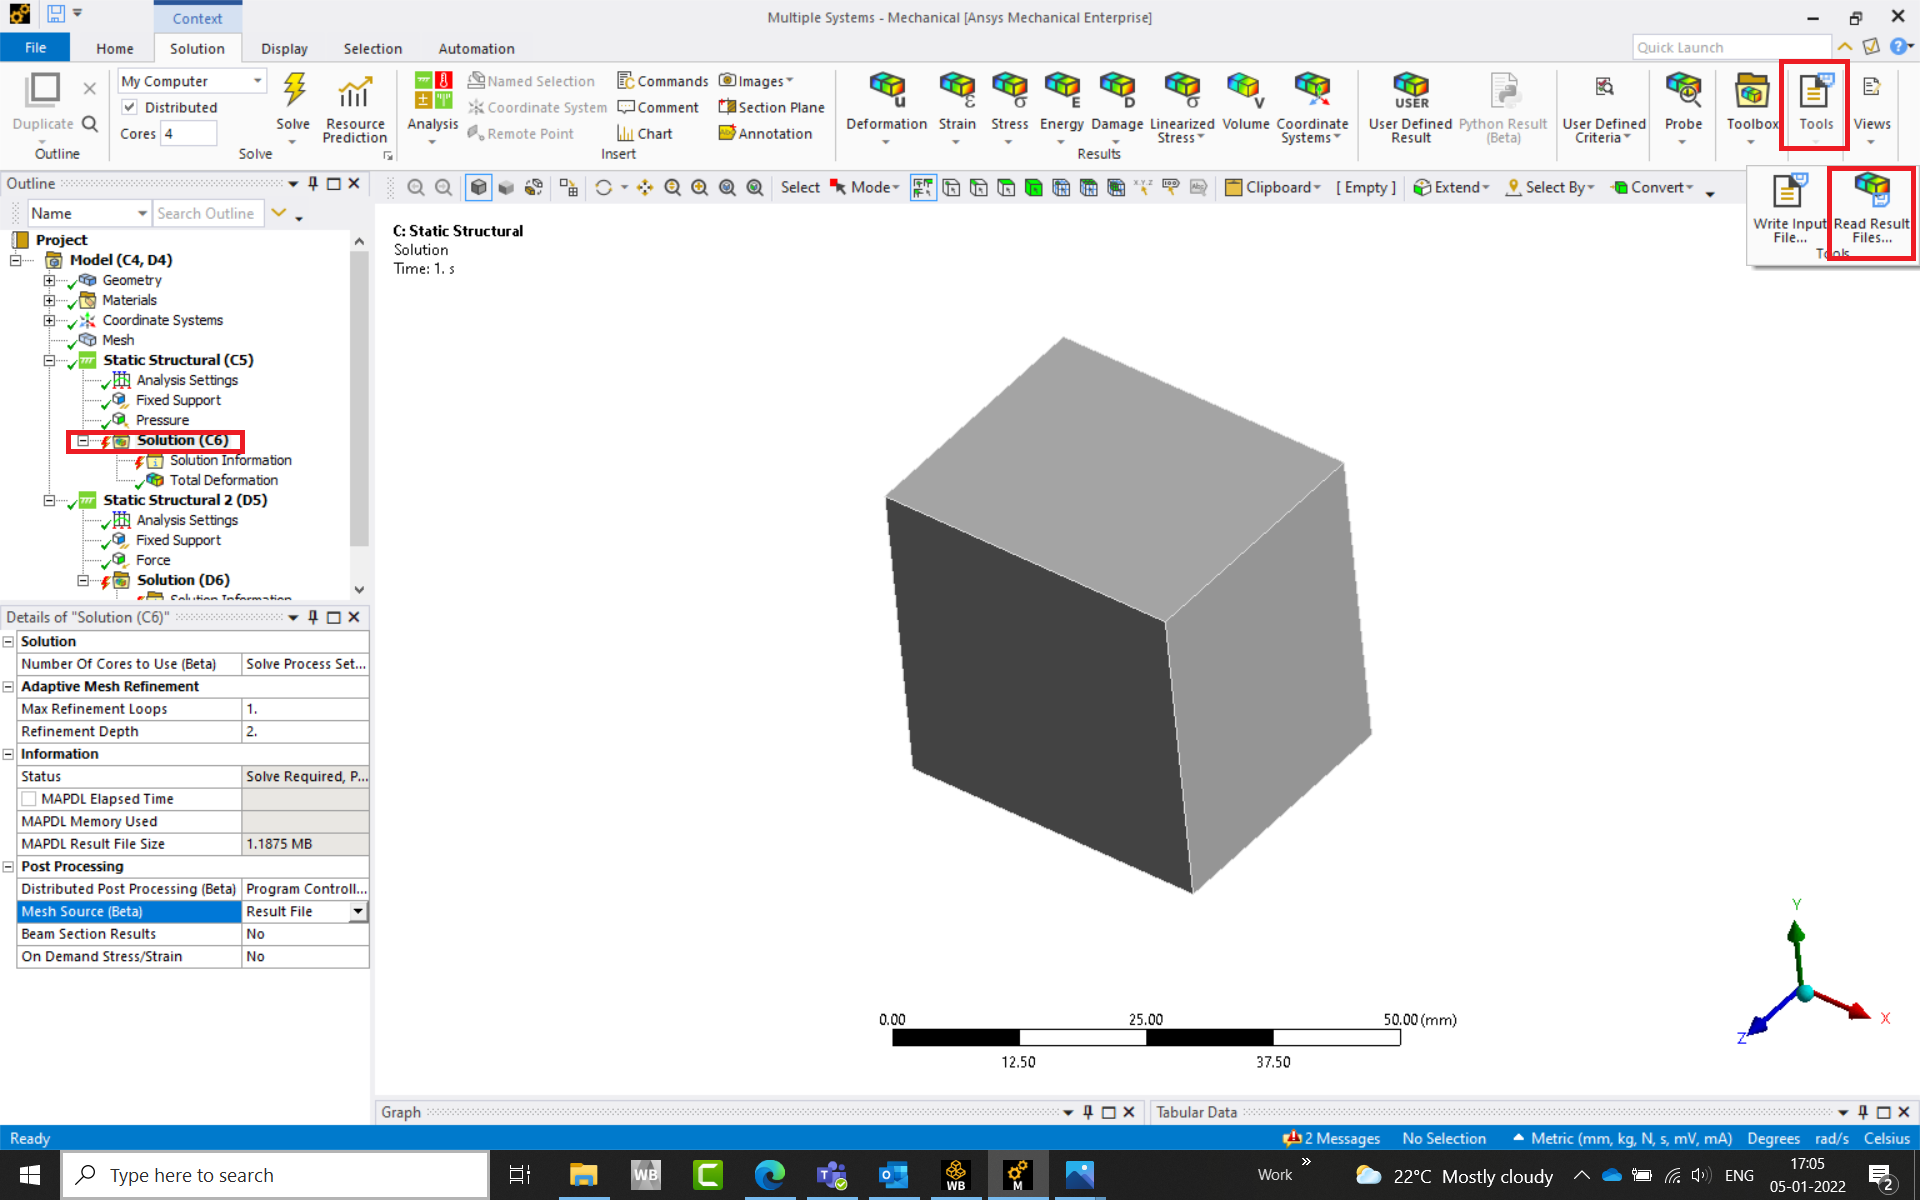1920x1200 pixels.
Task: Insert a User Defined Result
Action: (1410, 108)
